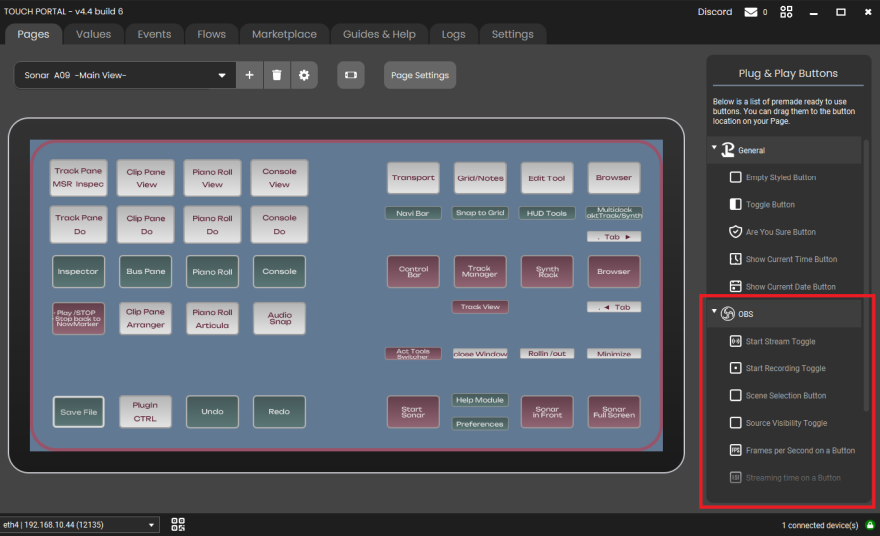Select the Show Current Time Button item
Image resolution: width=880 pixels, height=536 pixels.
791,259
